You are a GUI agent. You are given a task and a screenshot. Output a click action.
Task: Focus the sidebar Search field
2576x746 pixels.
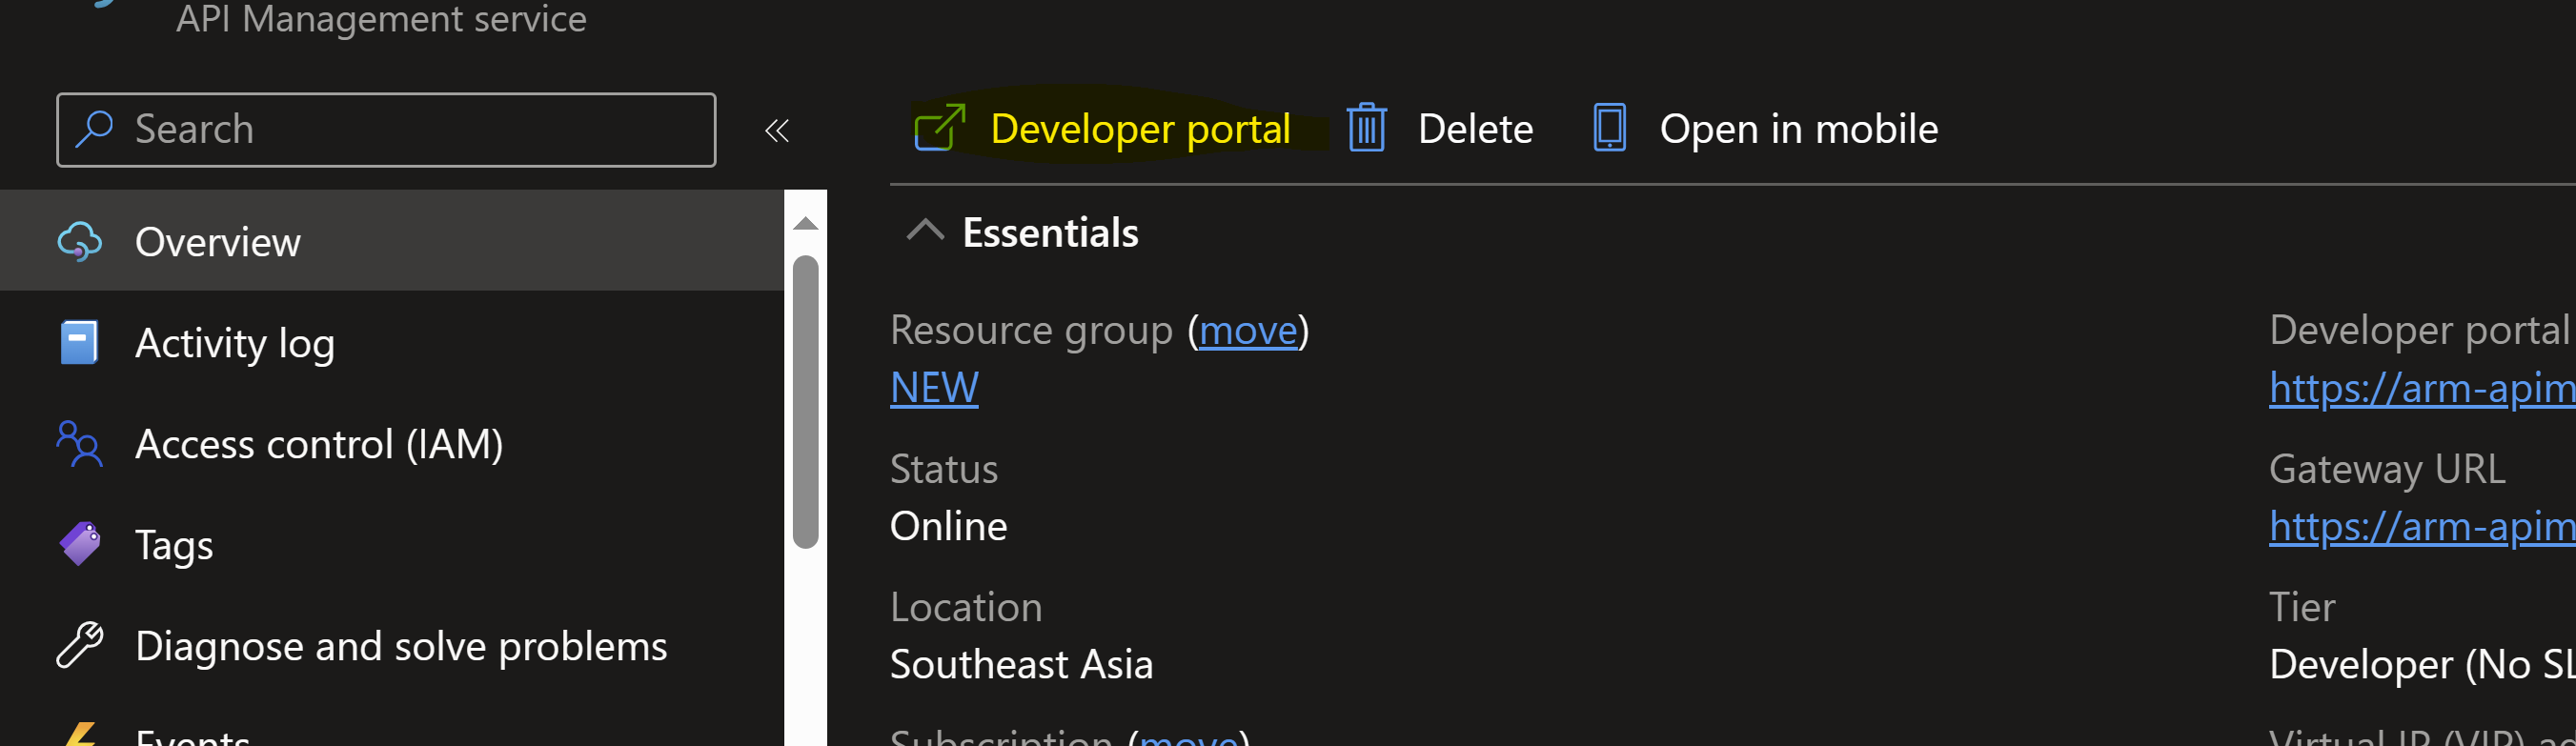point(386,130)
